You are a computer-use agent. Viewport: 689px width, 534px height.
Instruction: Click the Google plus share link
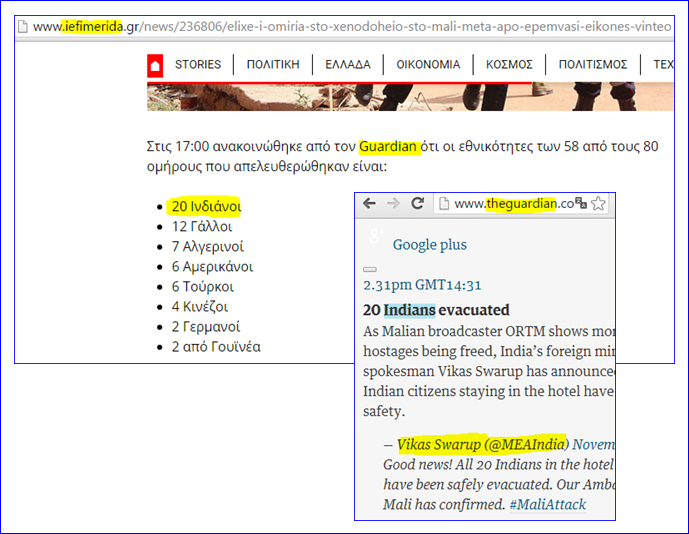point(429,245)
